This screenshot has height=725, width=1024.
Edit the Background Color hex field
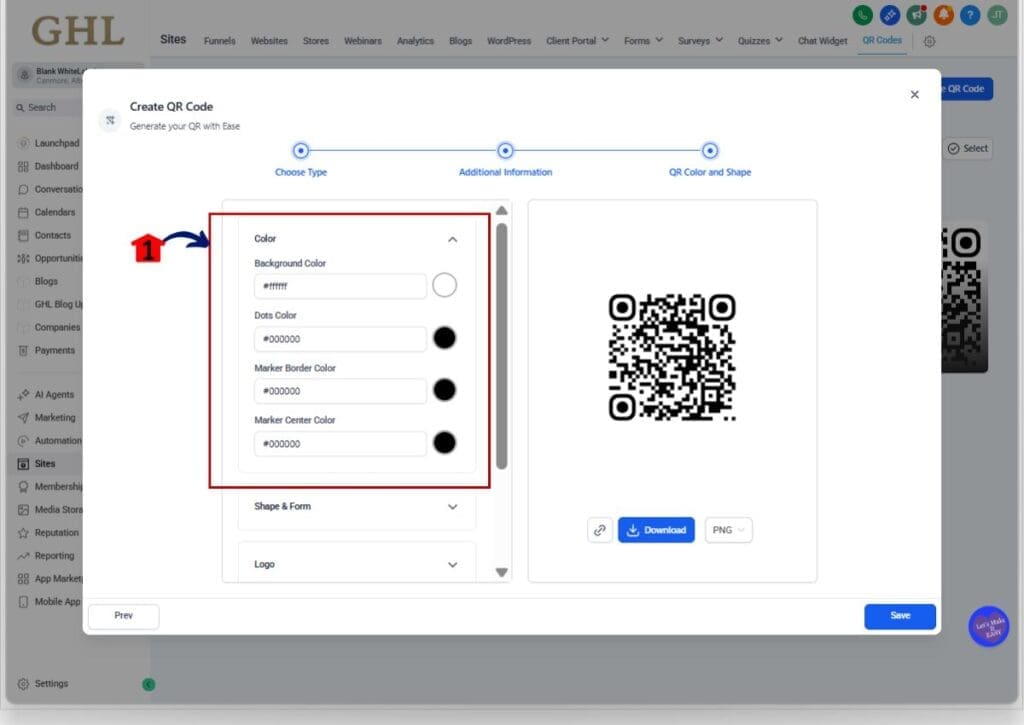[340, 286]
